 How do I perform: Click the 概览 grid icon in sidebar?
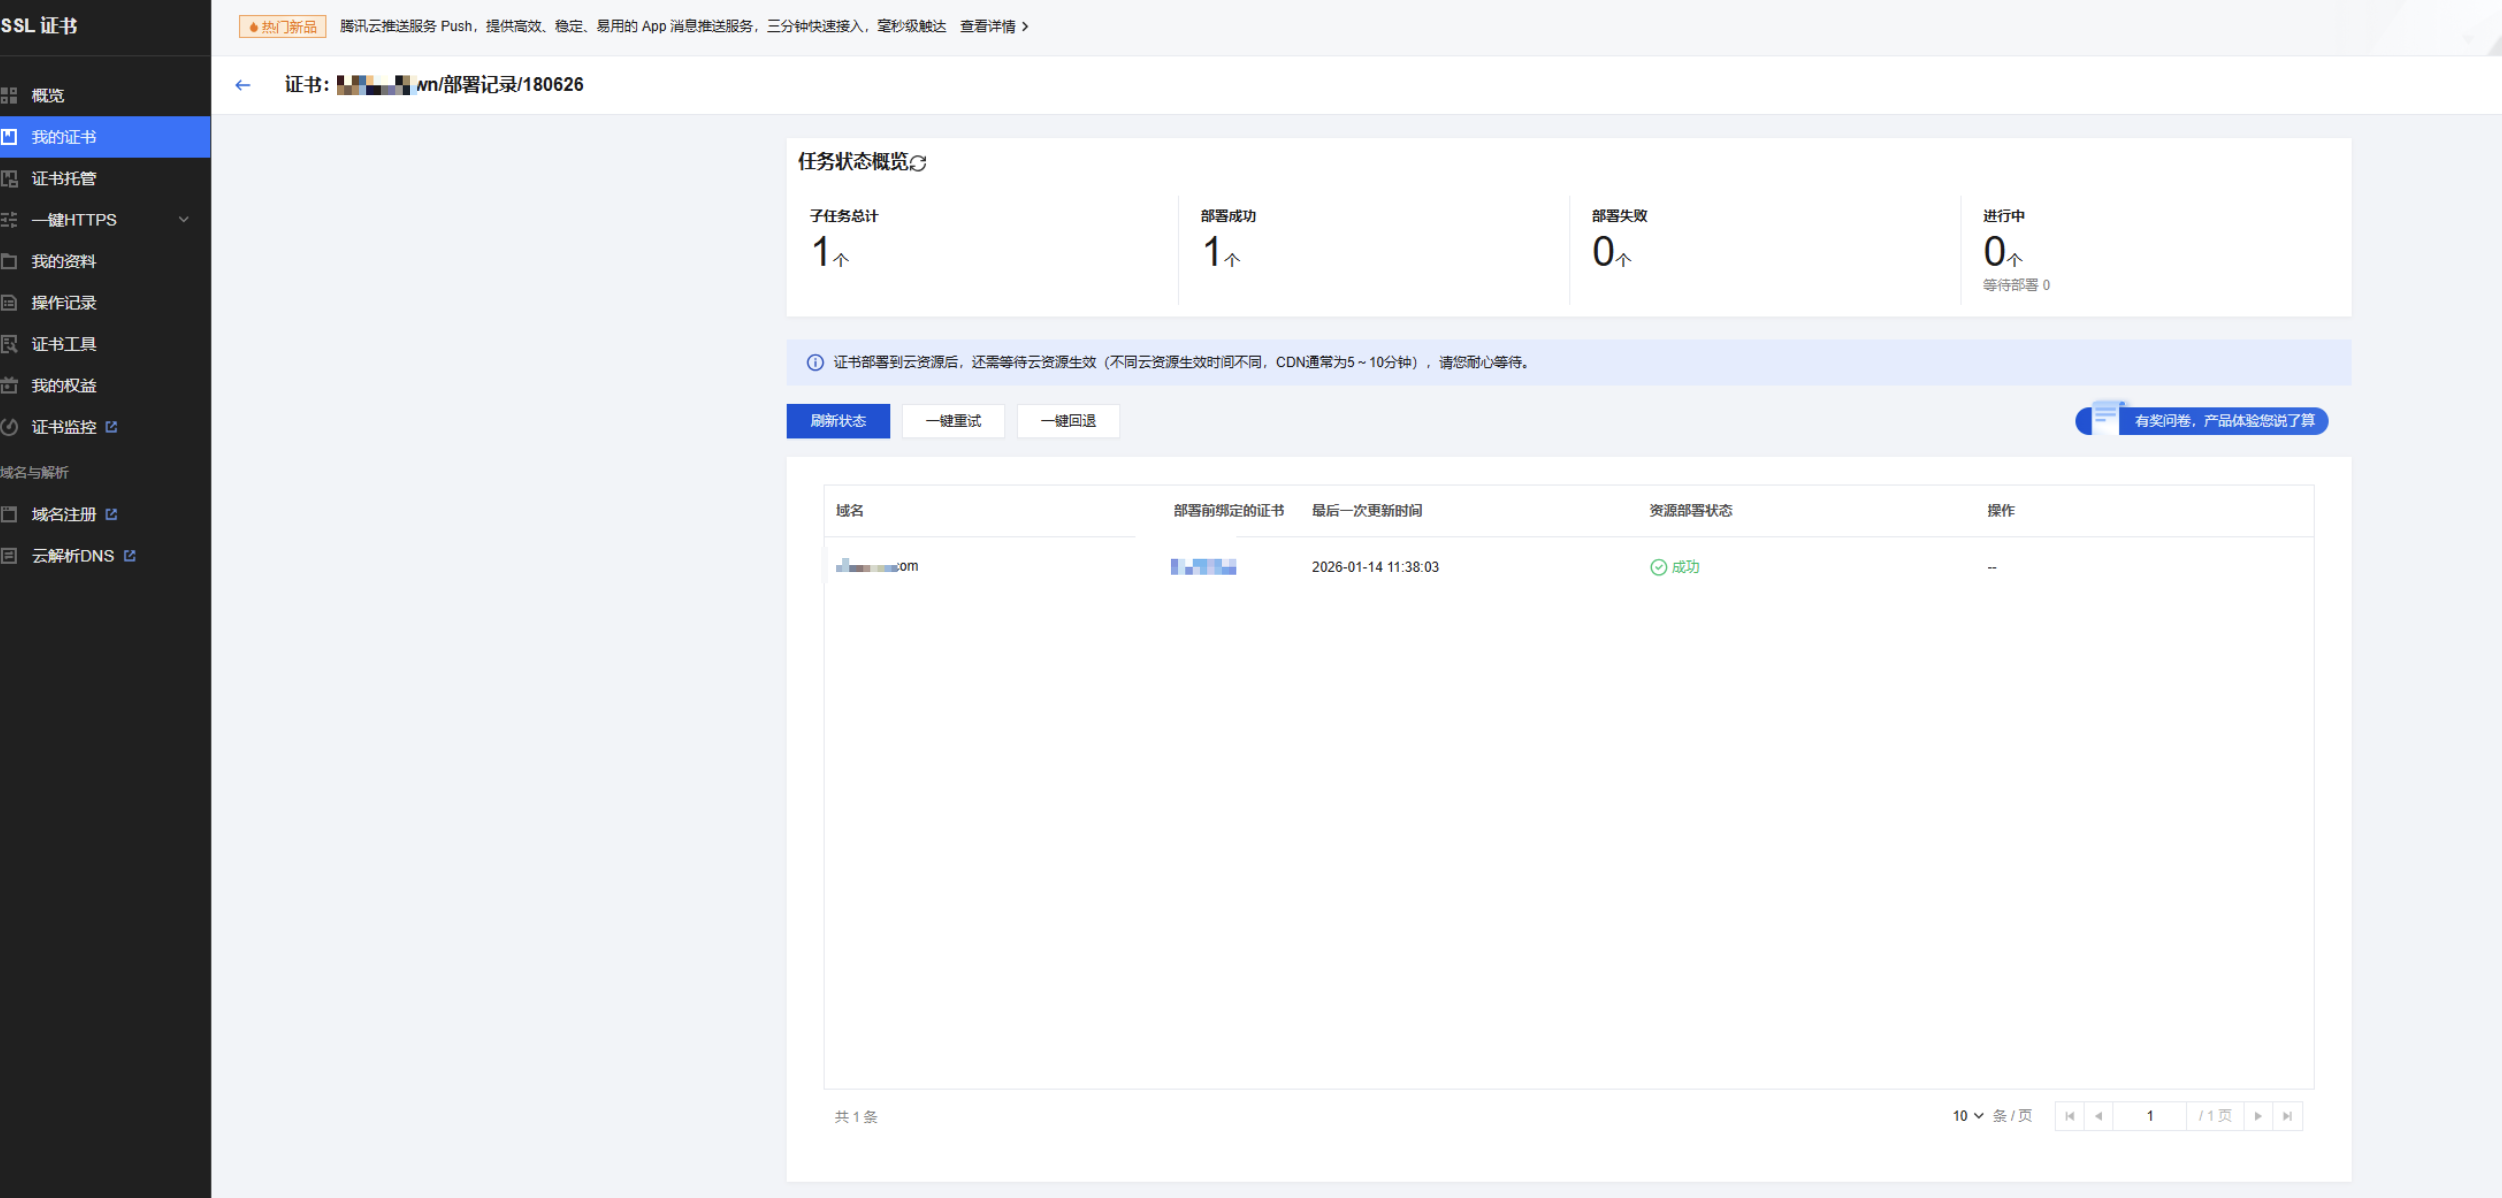10,95
